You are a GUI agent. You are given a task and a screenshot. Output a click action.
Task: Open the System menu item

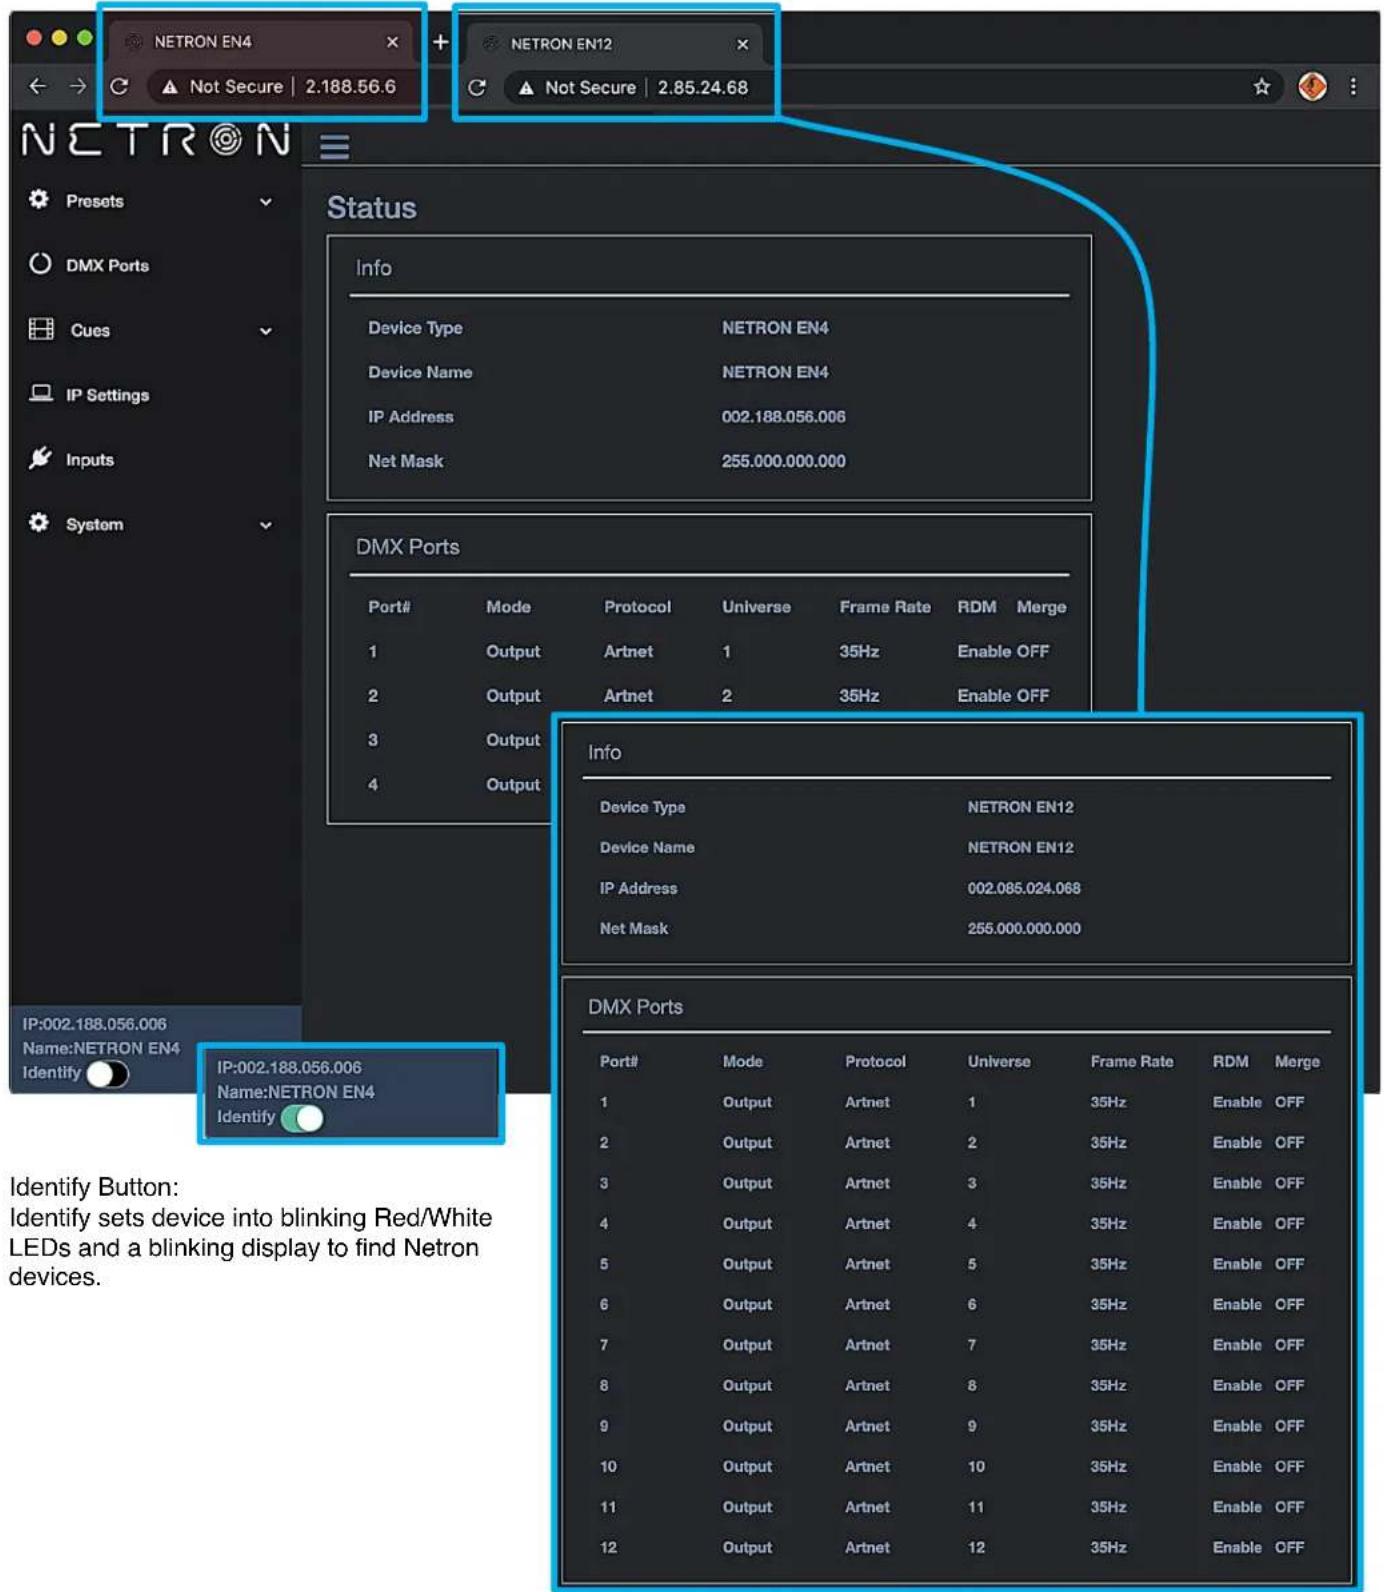[94, 524]
